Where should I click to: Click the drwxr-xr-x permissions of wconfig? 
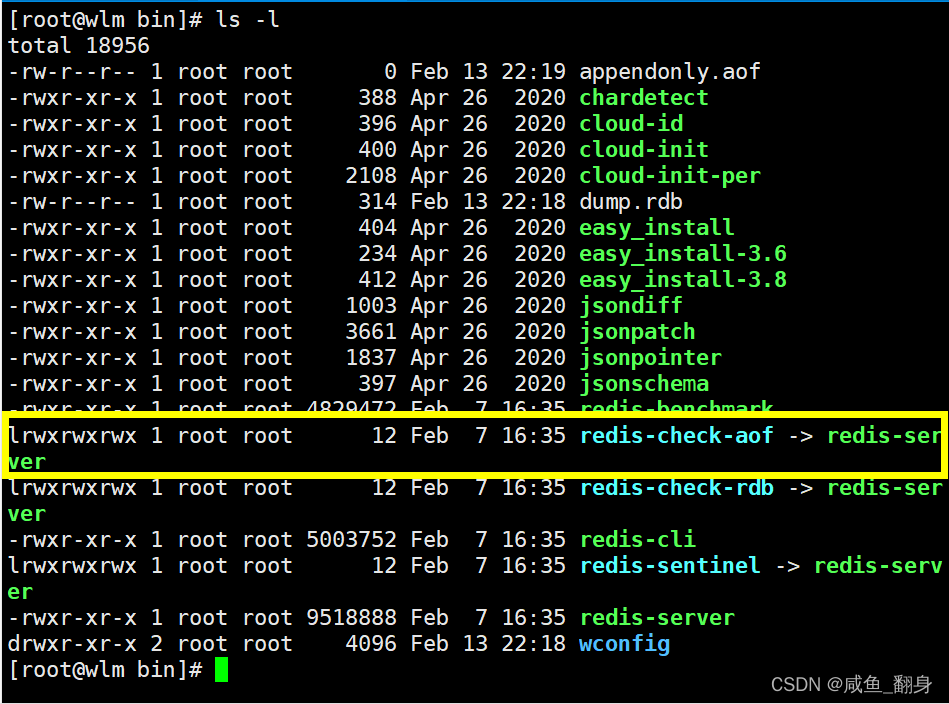pos(73,644)
